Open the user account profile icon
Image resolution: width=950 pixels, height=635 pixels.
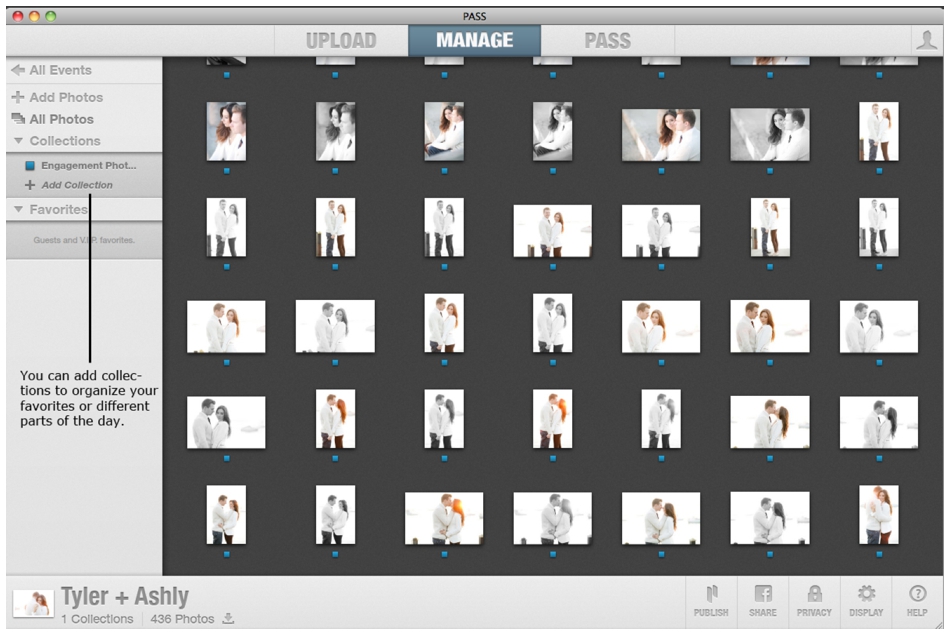pos(926,41)
